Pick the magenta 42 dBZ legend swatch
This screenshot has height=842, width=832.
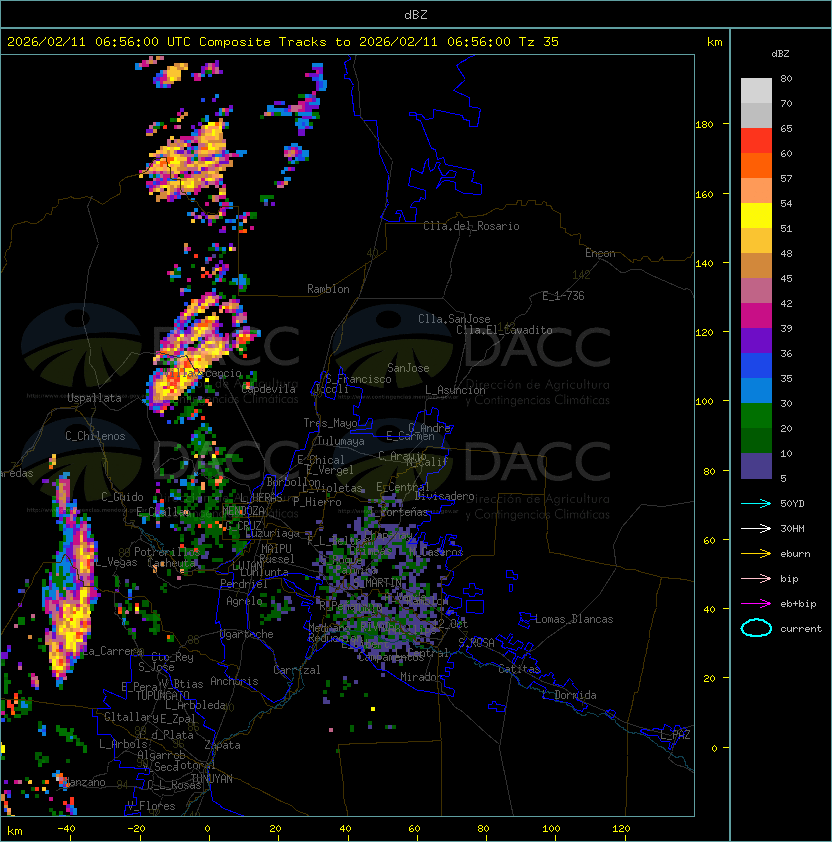click(x=756, y=316)
